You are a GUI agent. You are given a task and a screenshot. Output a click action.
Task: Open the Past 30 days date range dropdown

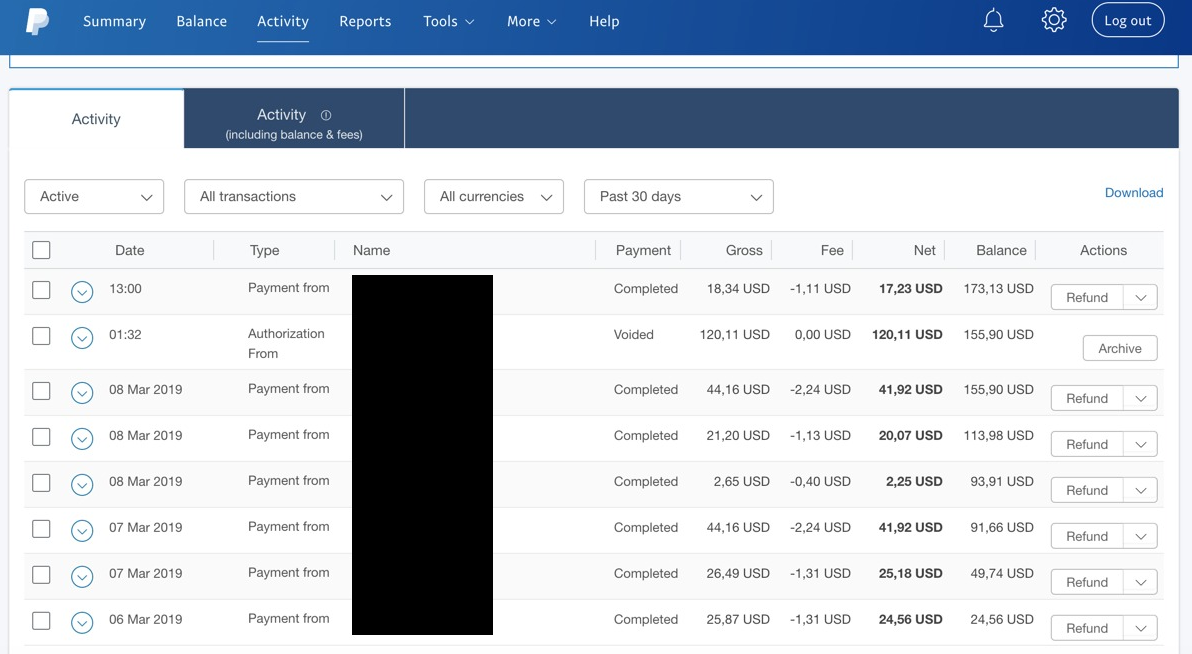point(679,196)
